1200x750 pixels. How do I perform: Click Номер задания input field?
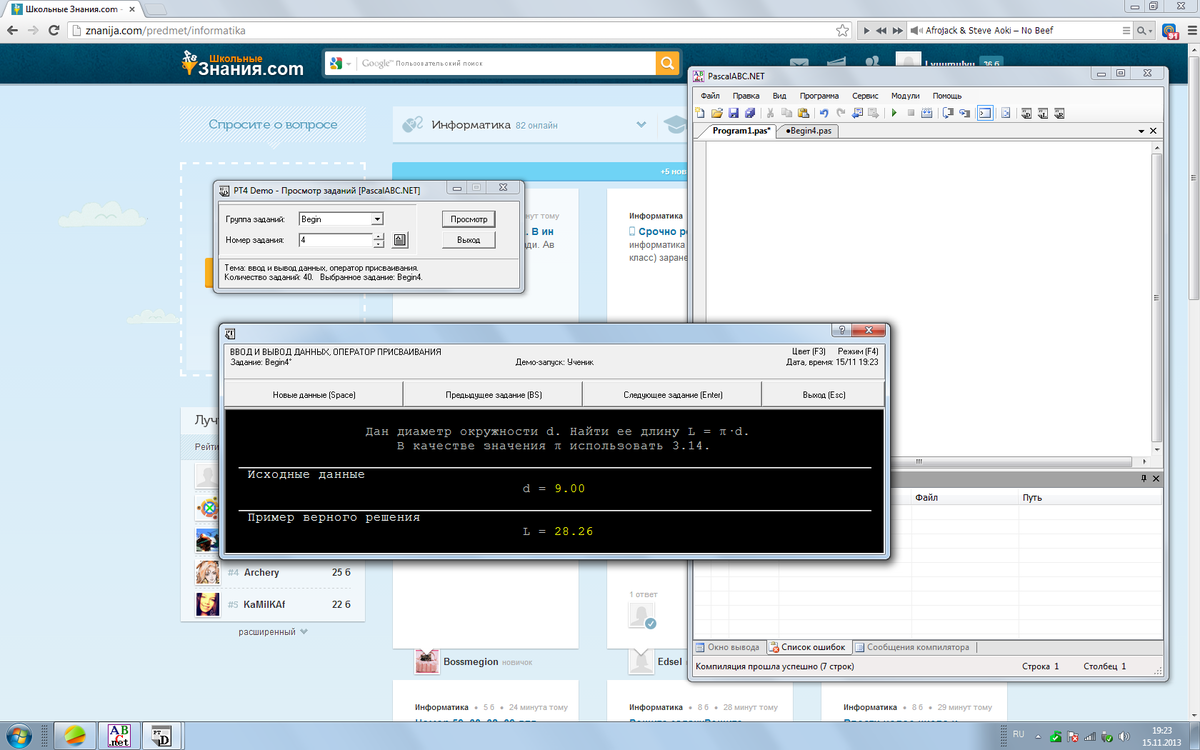pyautogui.click(x=335, y=240)
